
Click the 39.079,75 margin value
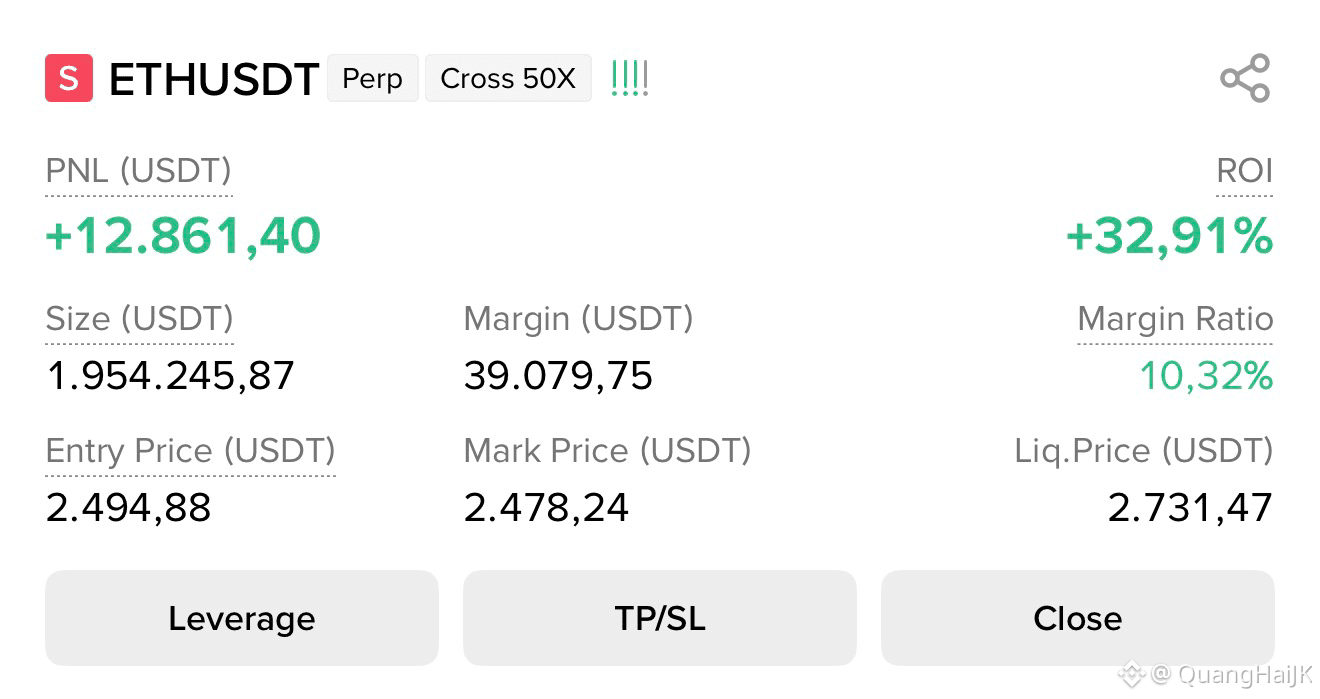tap(558, 376)
